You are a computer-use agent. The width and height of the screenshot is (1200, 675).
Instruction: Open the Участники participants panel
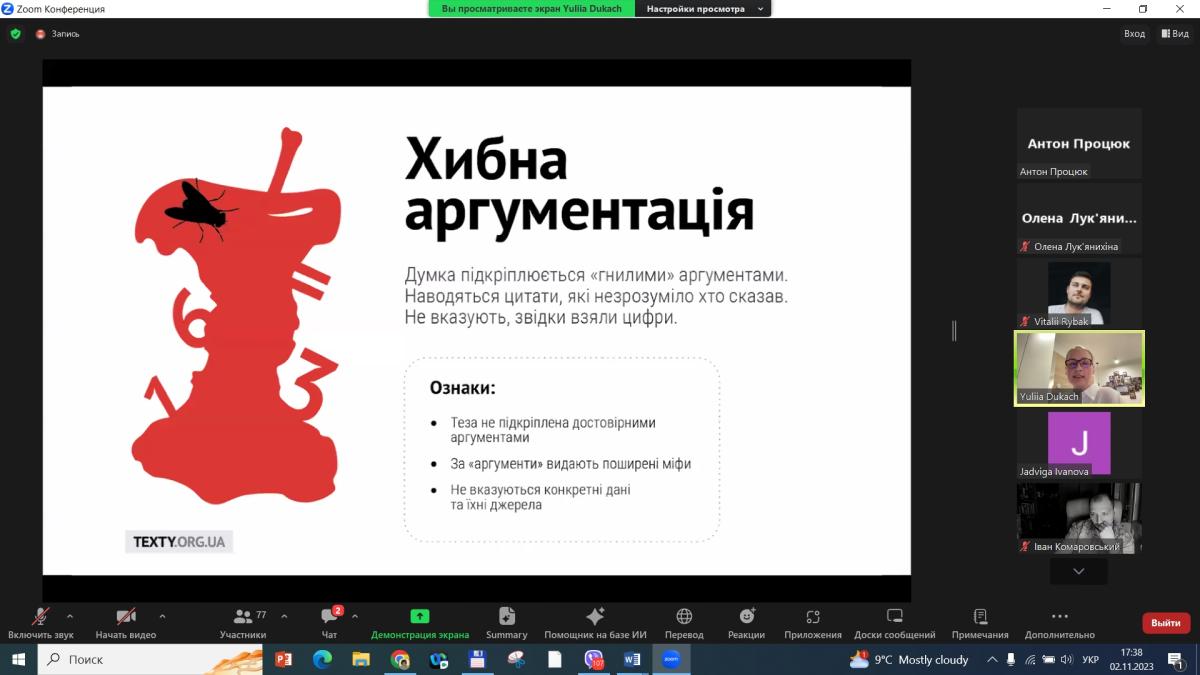coord(243,623)
